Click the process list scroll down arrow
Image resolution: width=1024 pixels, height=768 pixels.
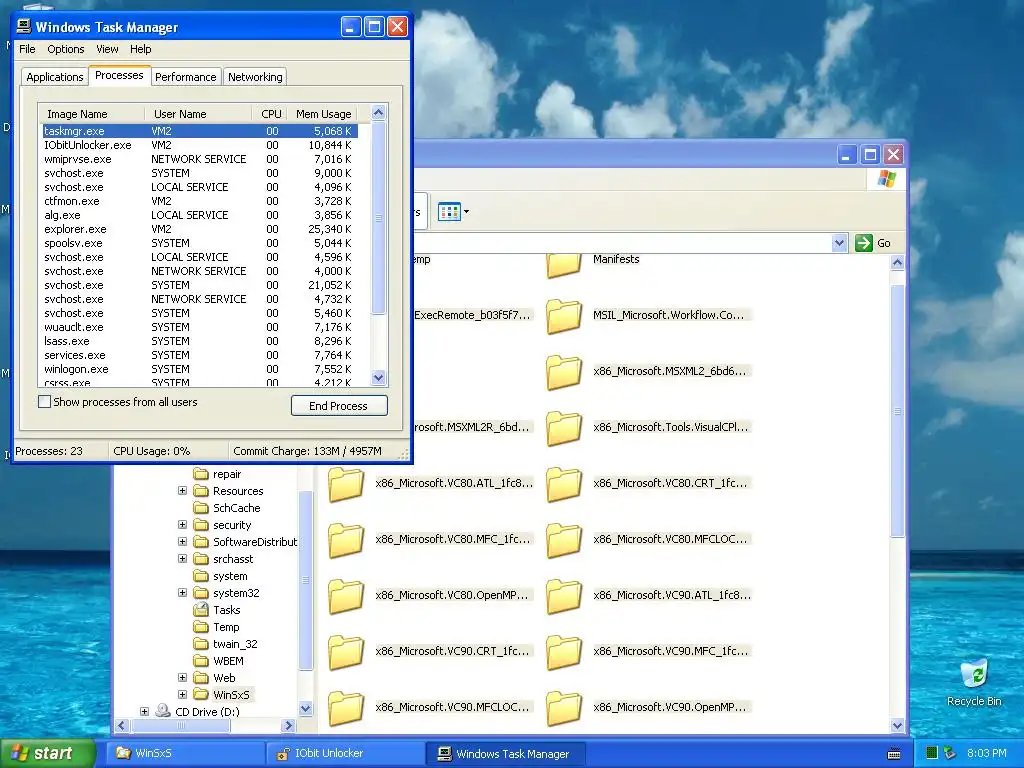coord(379,377)
